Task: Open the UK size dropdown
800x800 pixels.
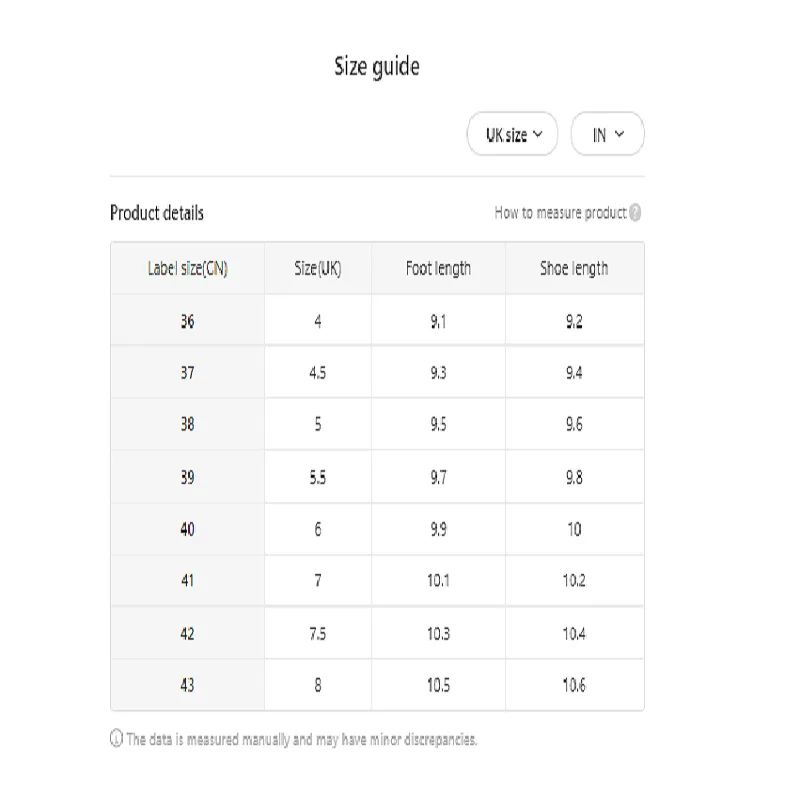Action: coord(512,134)
